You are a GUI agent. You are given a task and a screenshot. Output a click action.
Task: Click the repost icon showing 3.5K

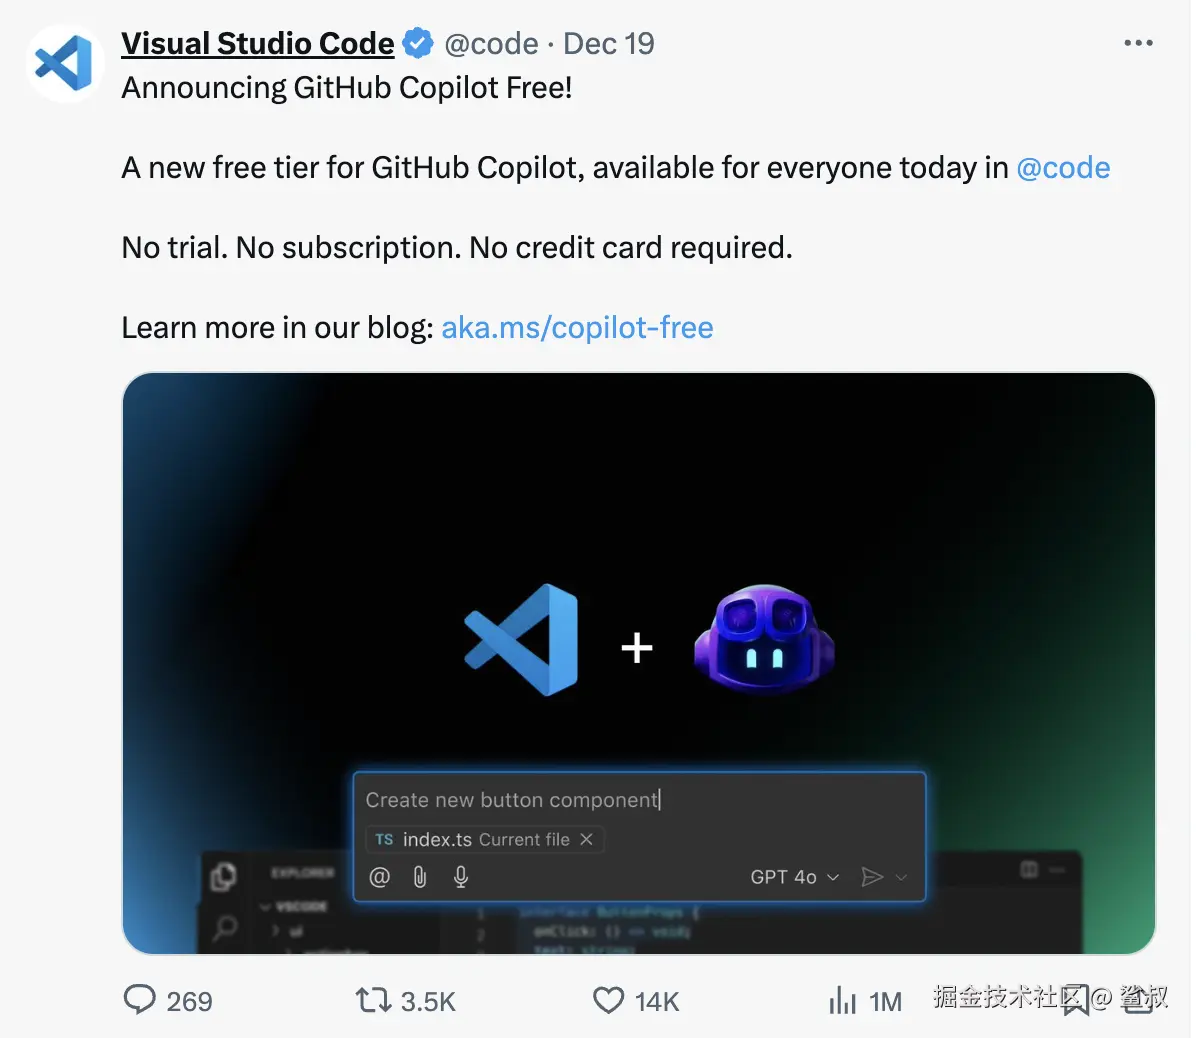pos(374,1000)
